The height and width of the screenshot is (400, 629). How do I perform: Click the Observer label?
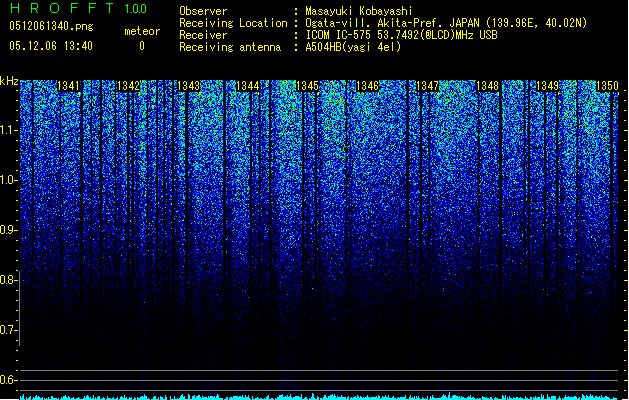203,11
